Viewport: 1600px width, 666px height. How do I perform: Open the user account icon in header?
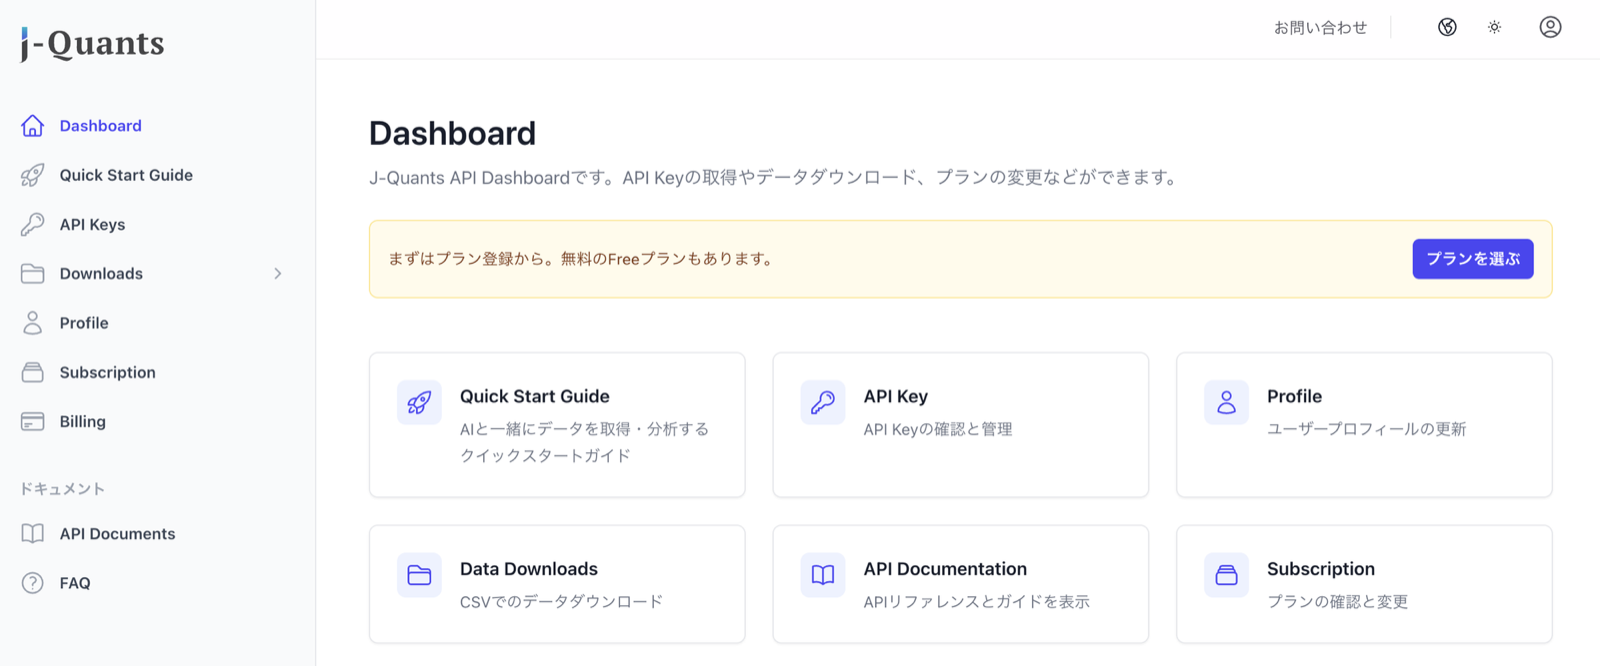1550,27
